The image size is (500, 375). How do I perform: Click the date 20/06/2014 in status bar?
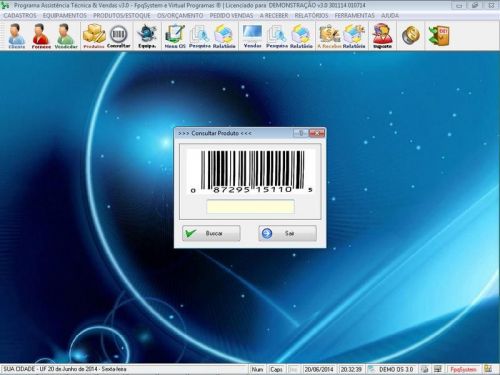coord(319,369)
